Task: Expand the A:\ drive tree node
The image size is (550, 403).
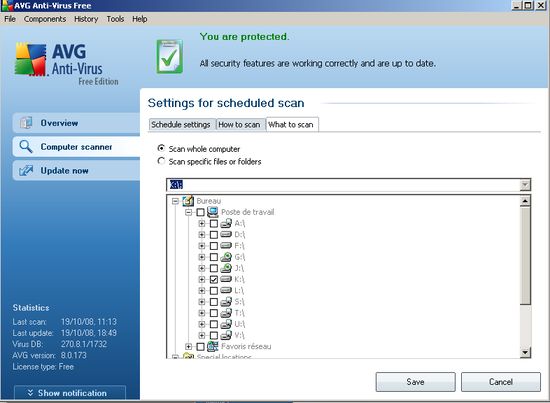Action: coord(202,223)
